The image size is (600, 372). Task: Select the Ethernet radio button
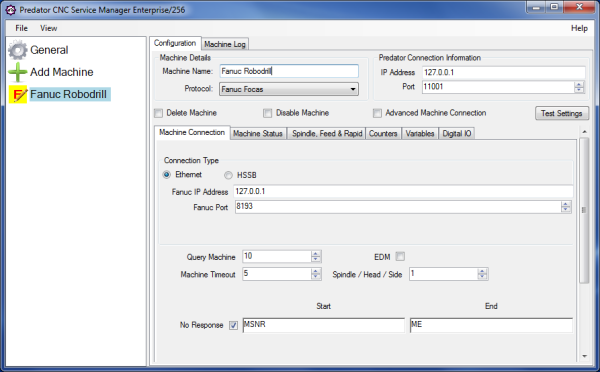(x=166, y=175)
